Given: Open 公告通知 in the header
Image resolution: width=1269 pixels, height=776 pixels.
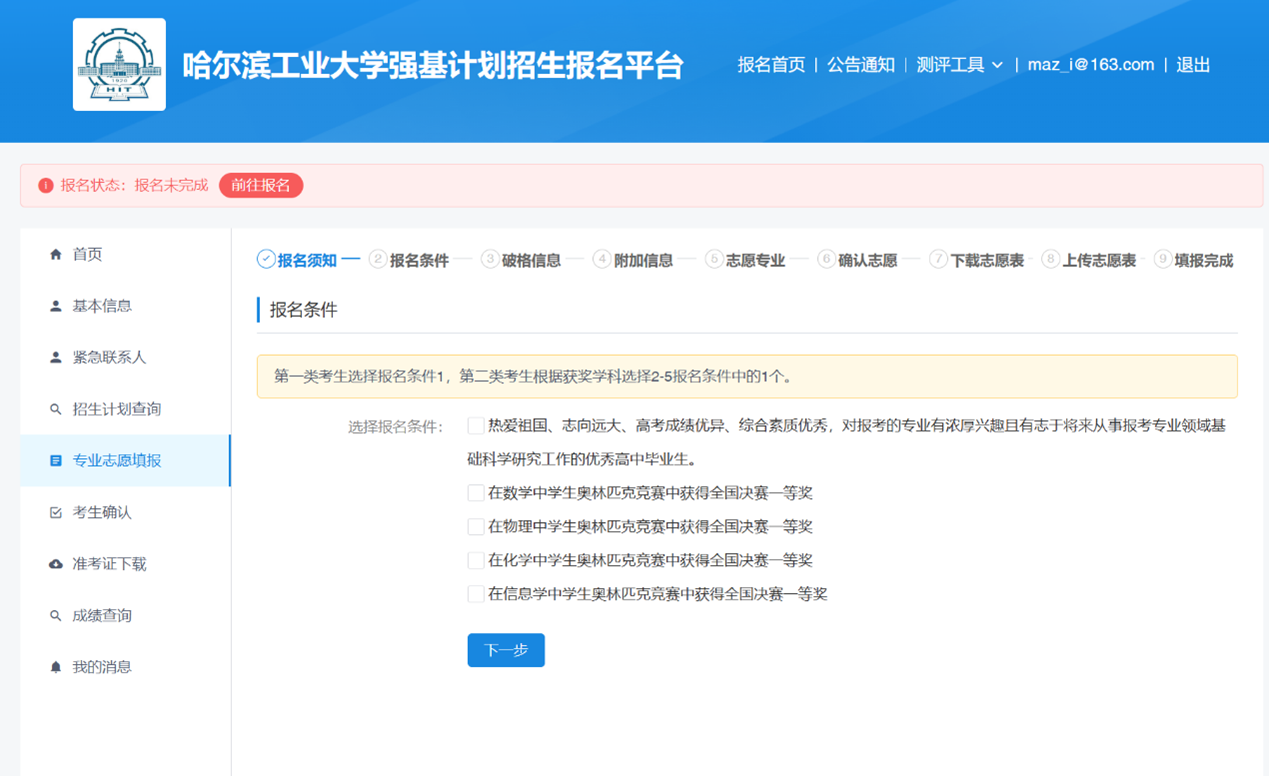Looking at the screenshot, I should pos(861,65).
